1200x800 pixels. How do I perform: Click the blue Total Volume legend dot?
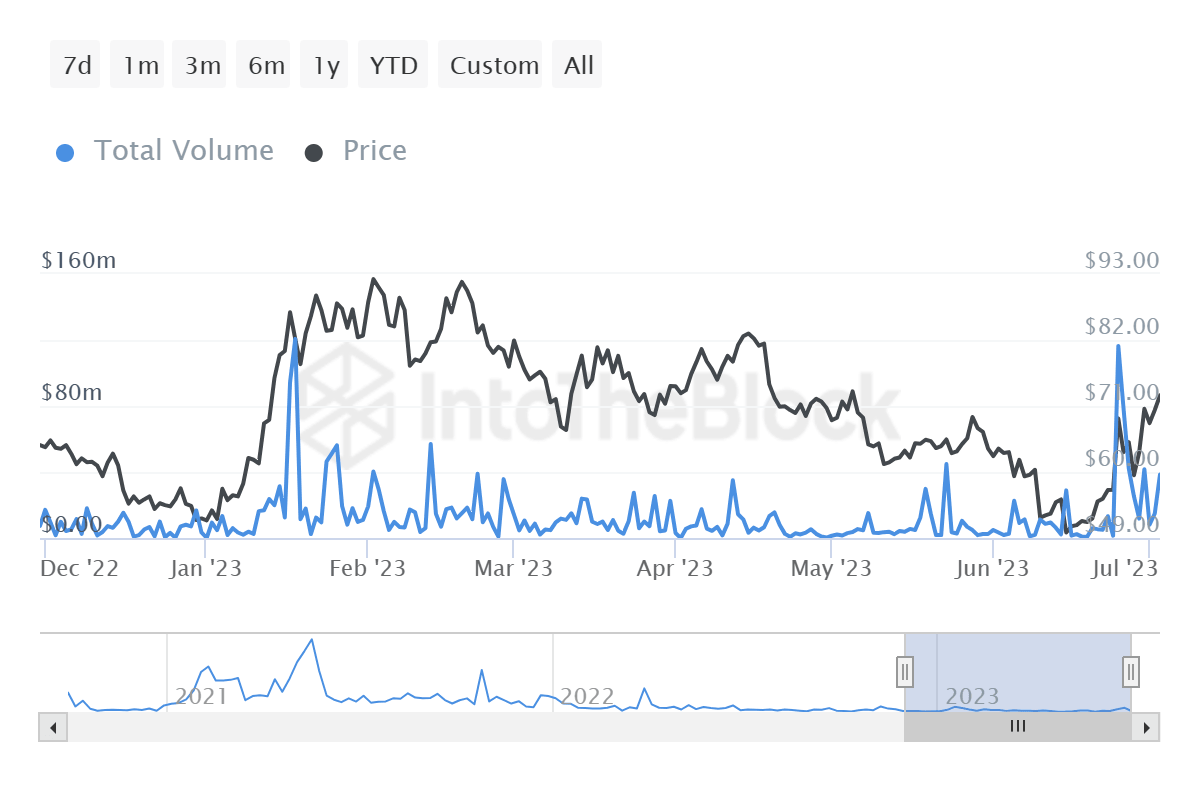[65, 150]
